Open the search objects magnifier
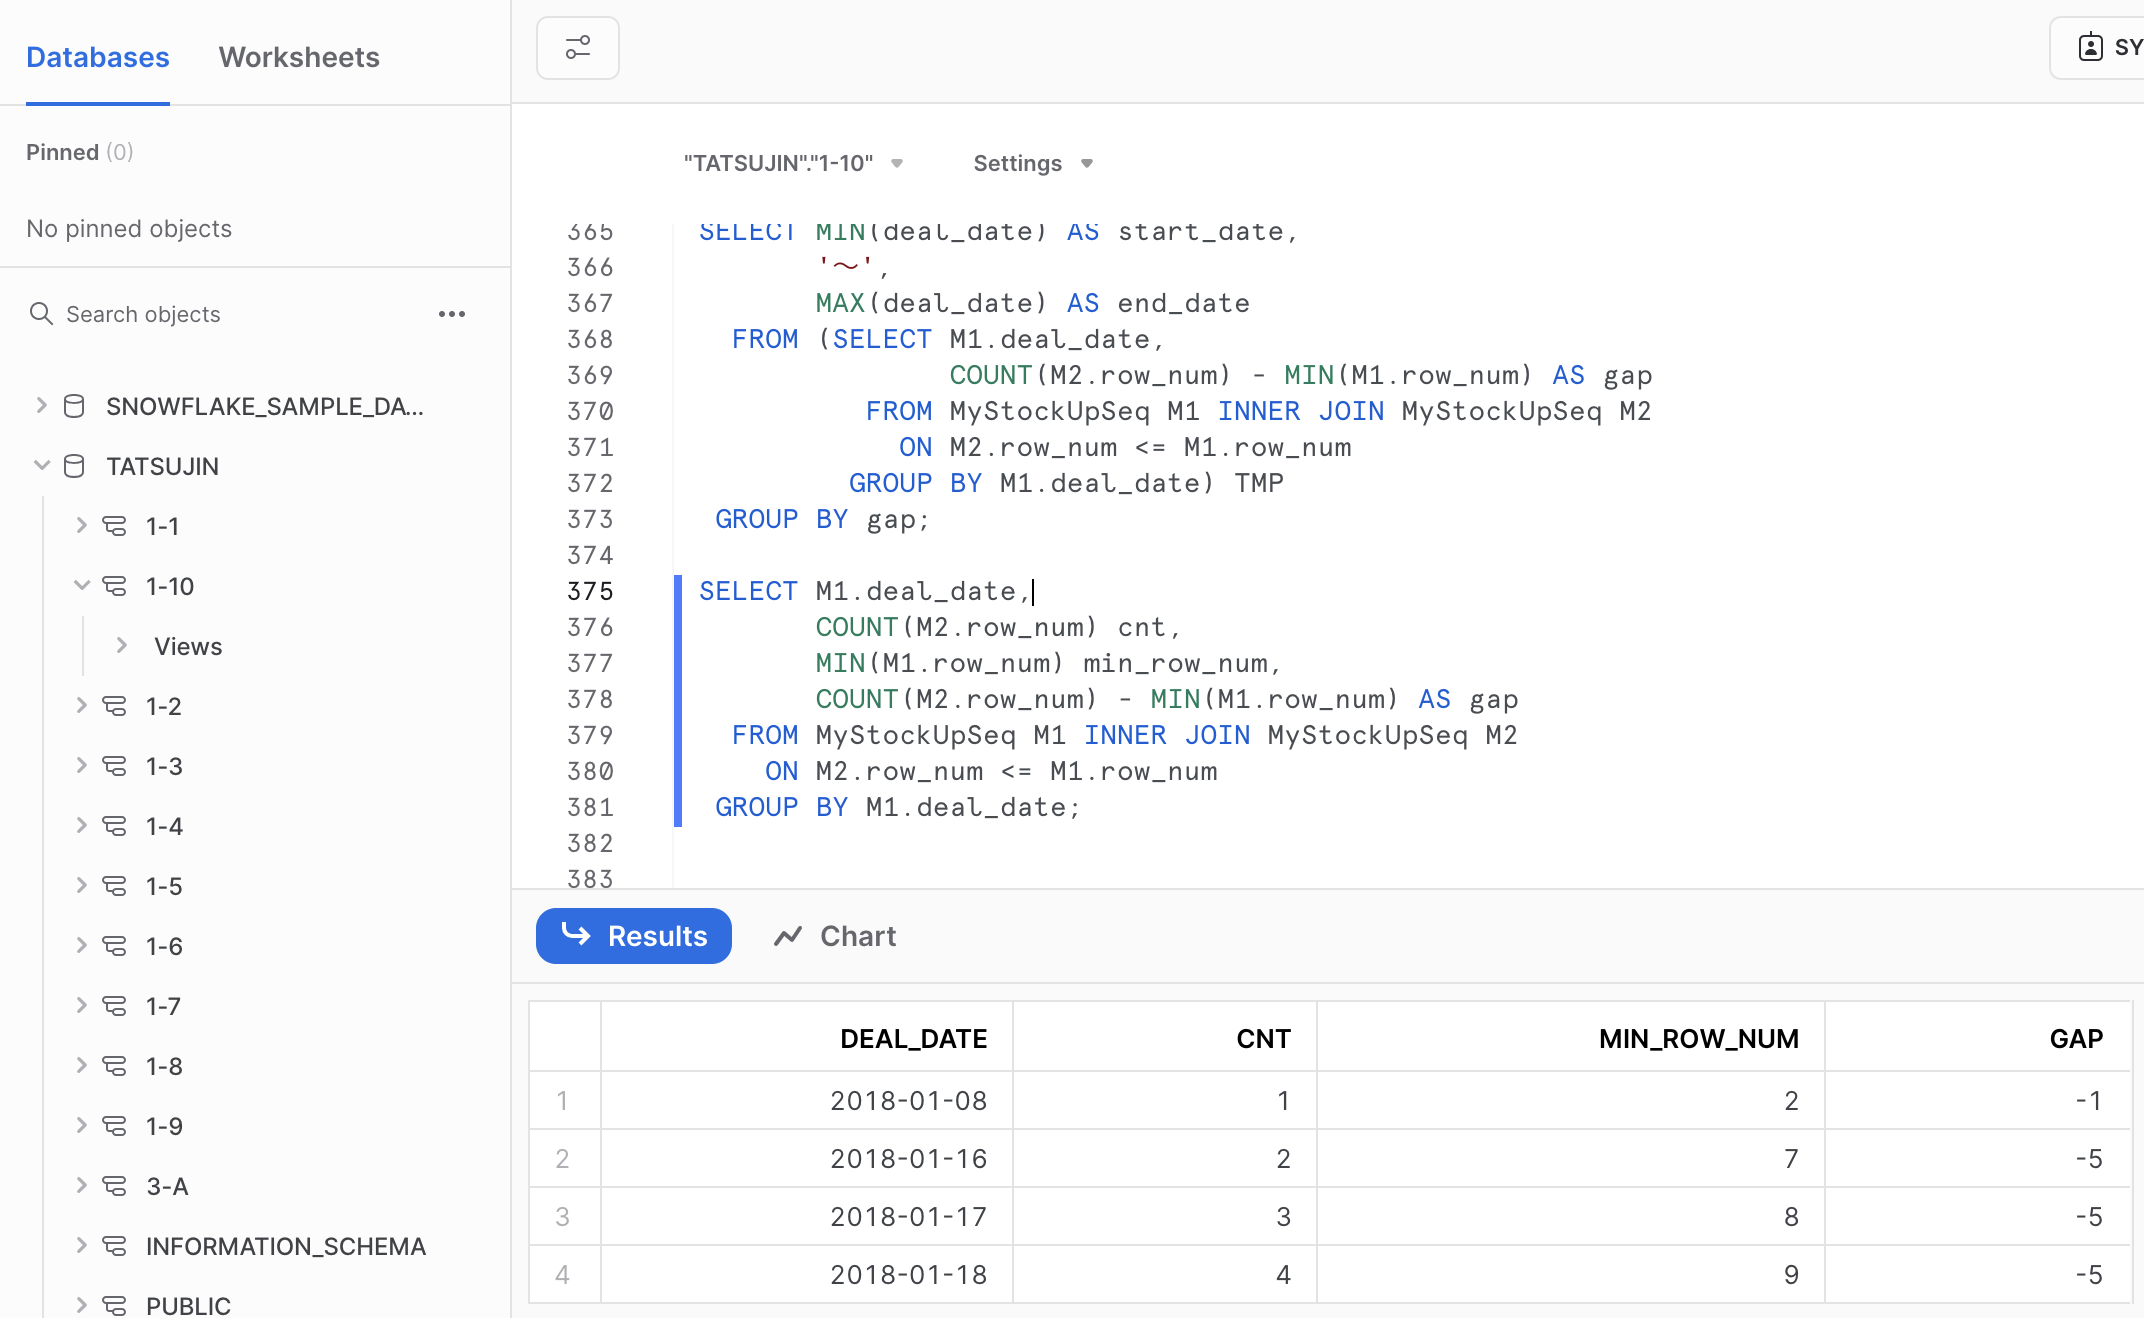Image resolution: width=2144 pixels, height=1318 pixels. point(41,313)
